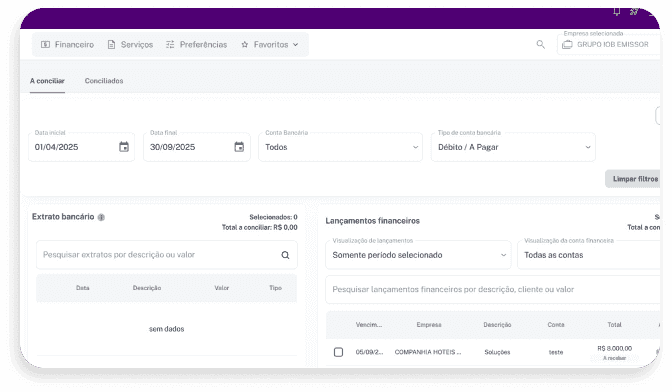Click the Conta column header
672x392 pixels.
(556, 325)
